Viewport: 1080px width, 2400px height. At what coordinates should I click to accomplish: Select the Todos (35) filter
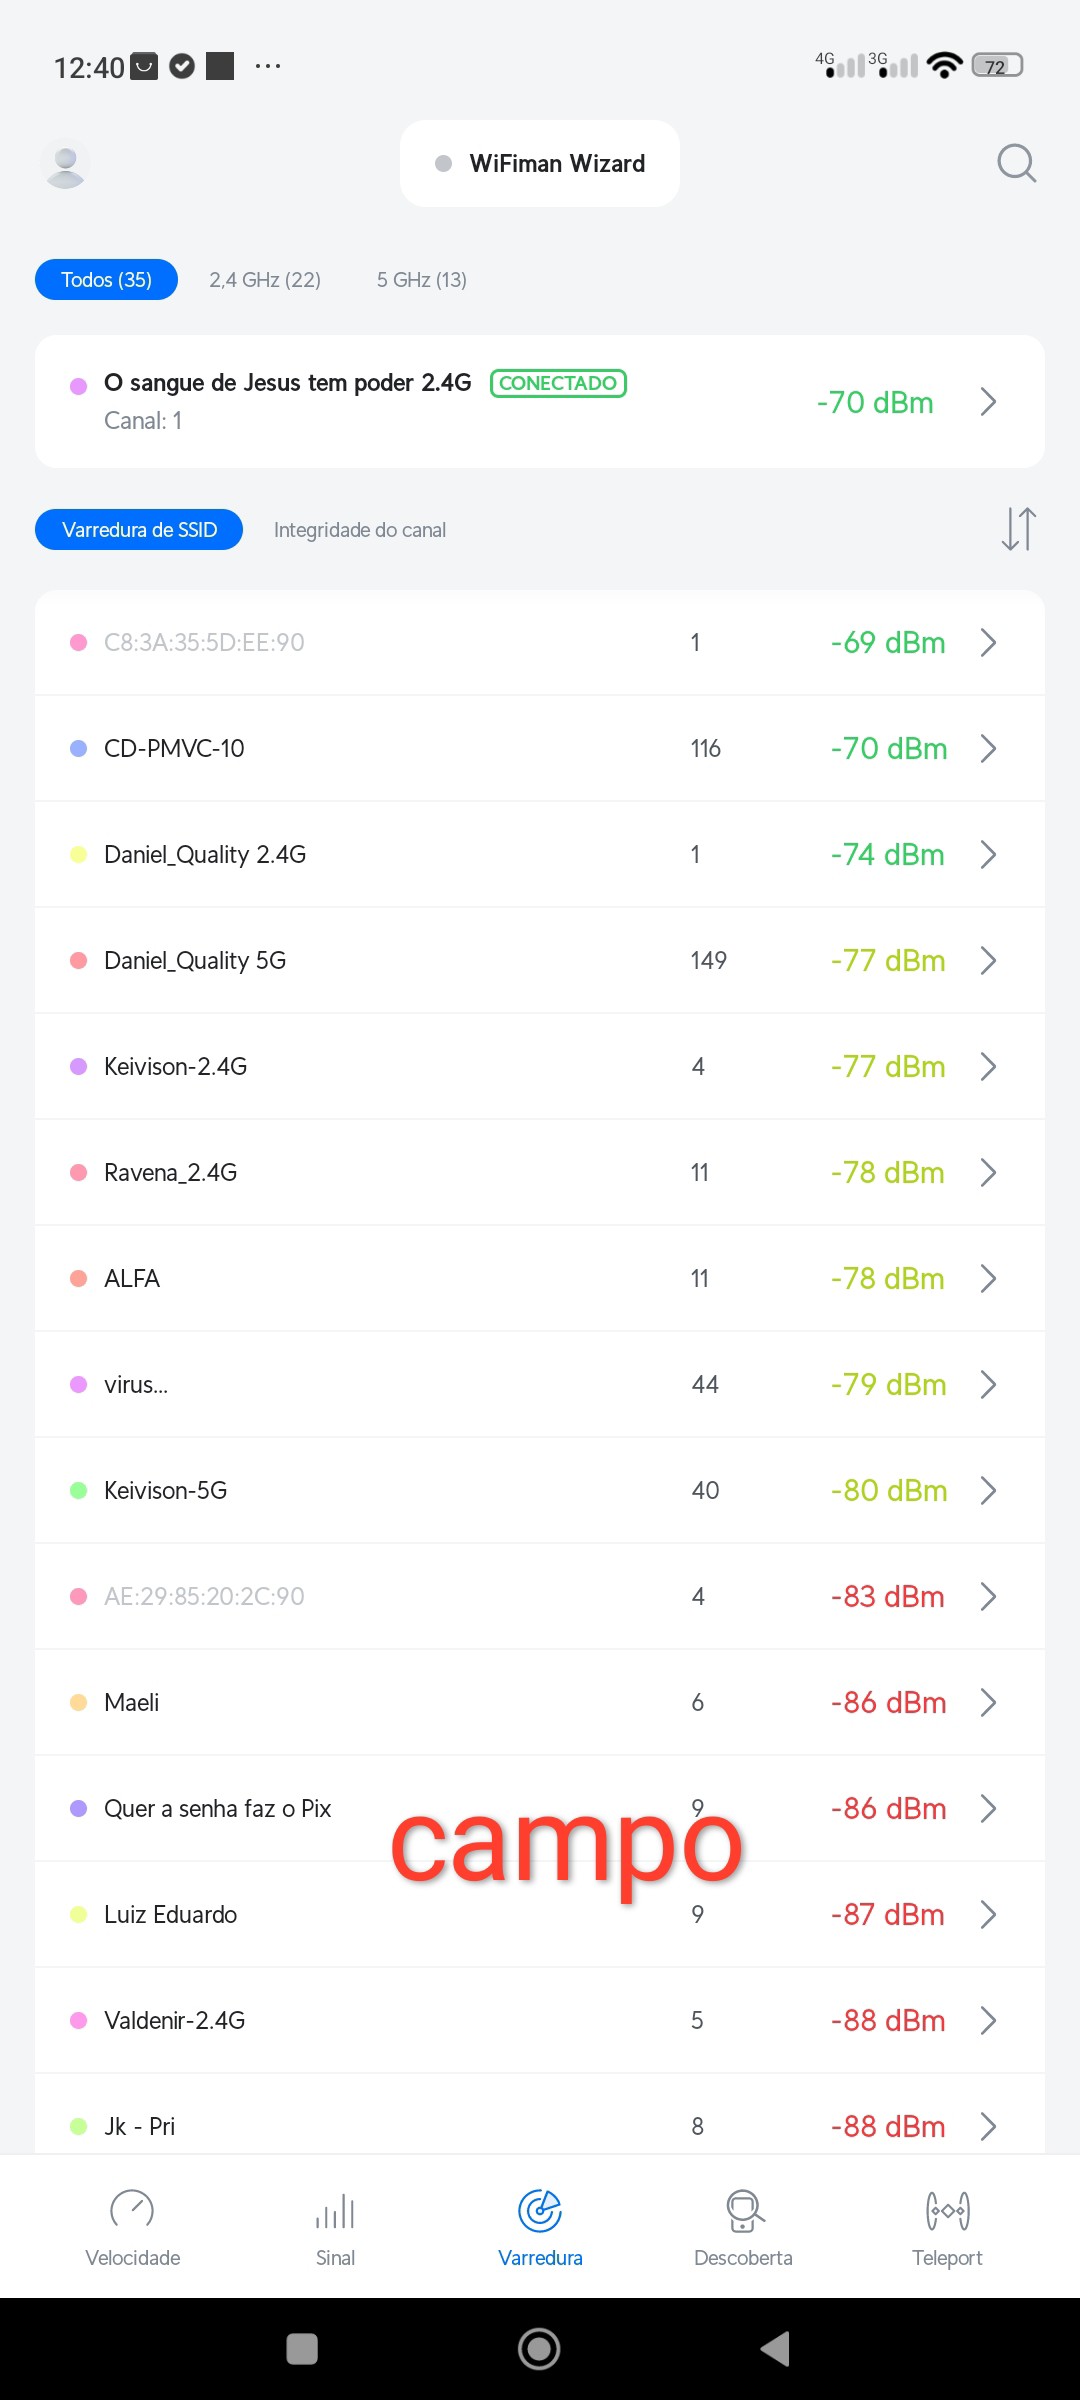pyautogui.click(x=106, y=280)
